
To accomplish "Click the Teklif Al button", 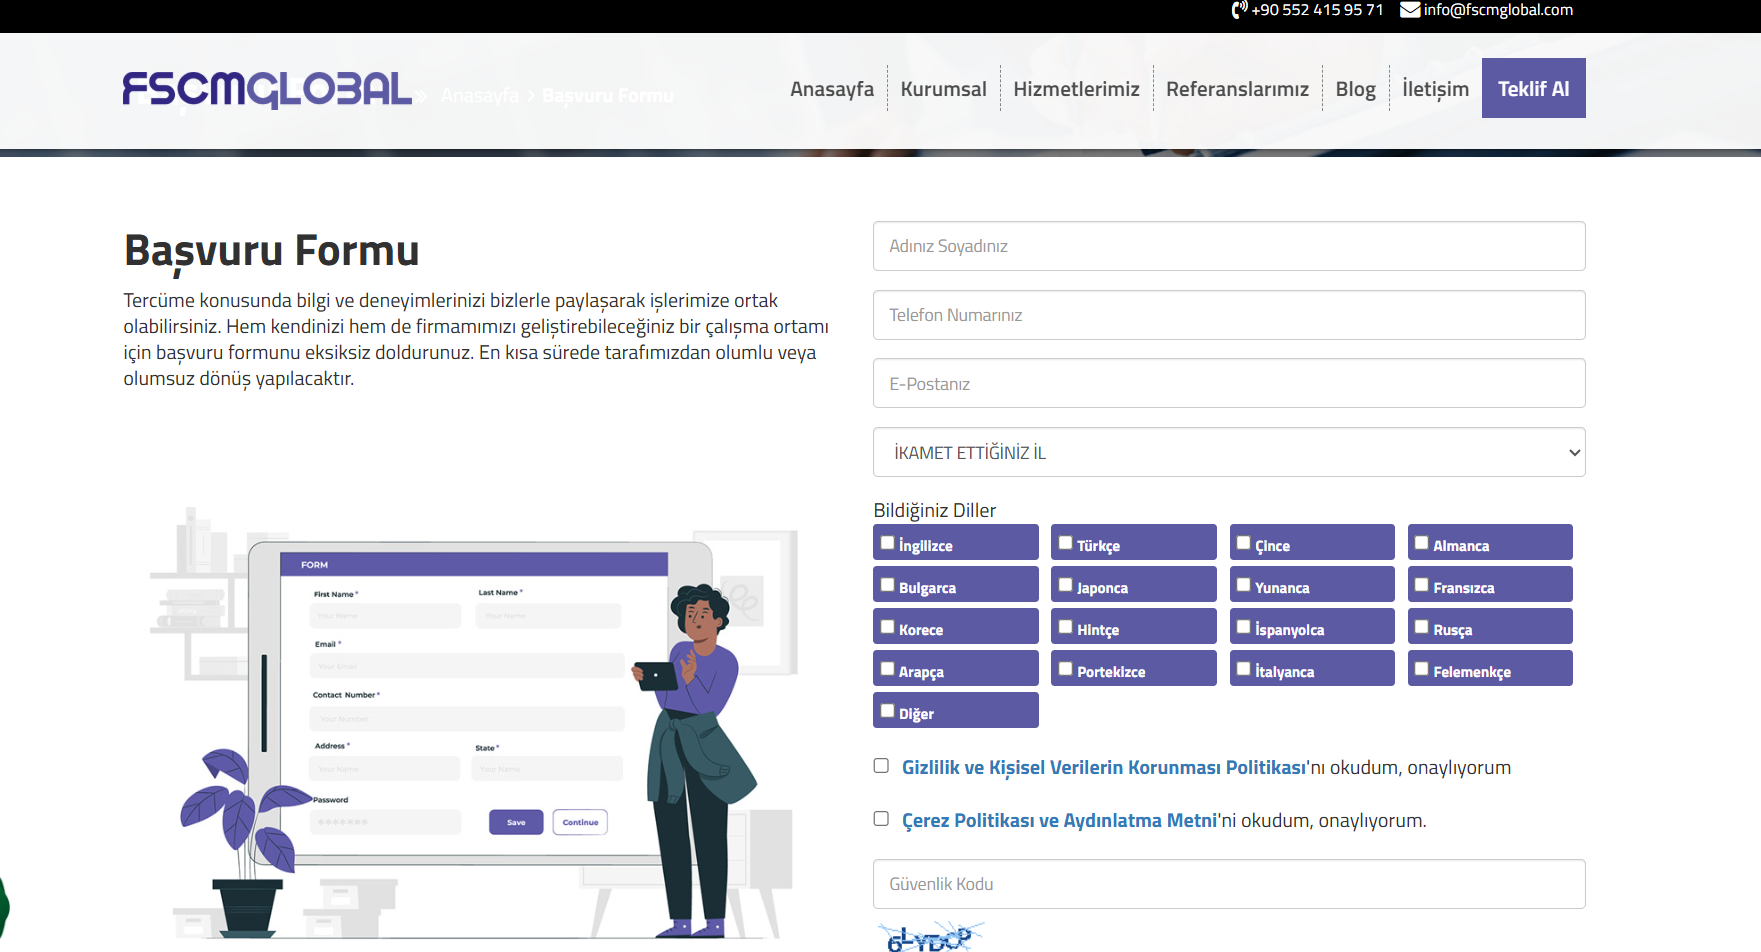I will [x=1533, y=88].
